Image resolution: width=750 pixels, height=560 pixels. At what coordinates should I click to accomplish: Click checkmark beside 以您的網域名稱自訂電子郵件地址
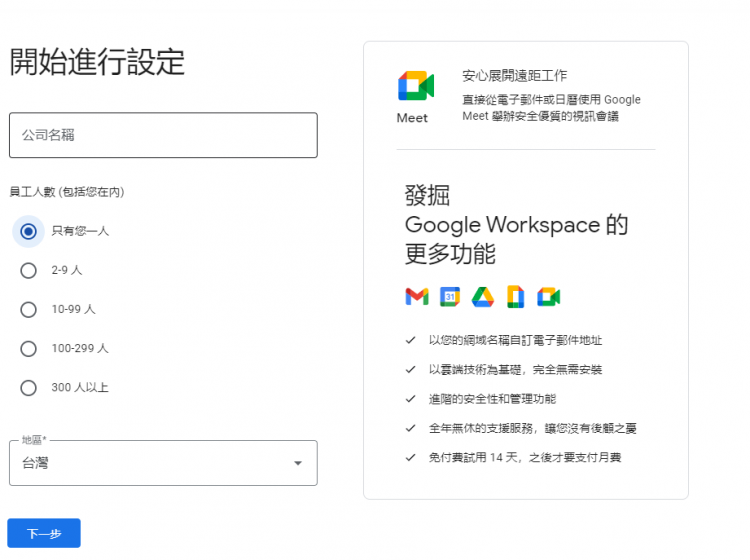pos(410,340)
